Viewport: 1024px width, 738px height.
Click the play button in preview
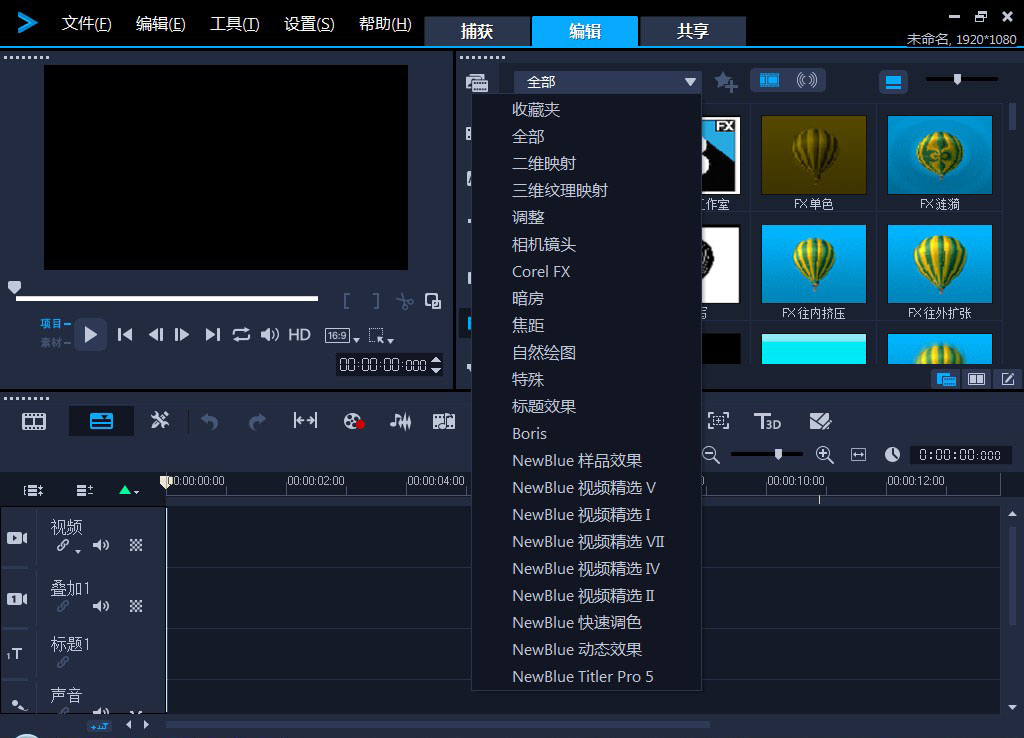(x=90, y=335)
